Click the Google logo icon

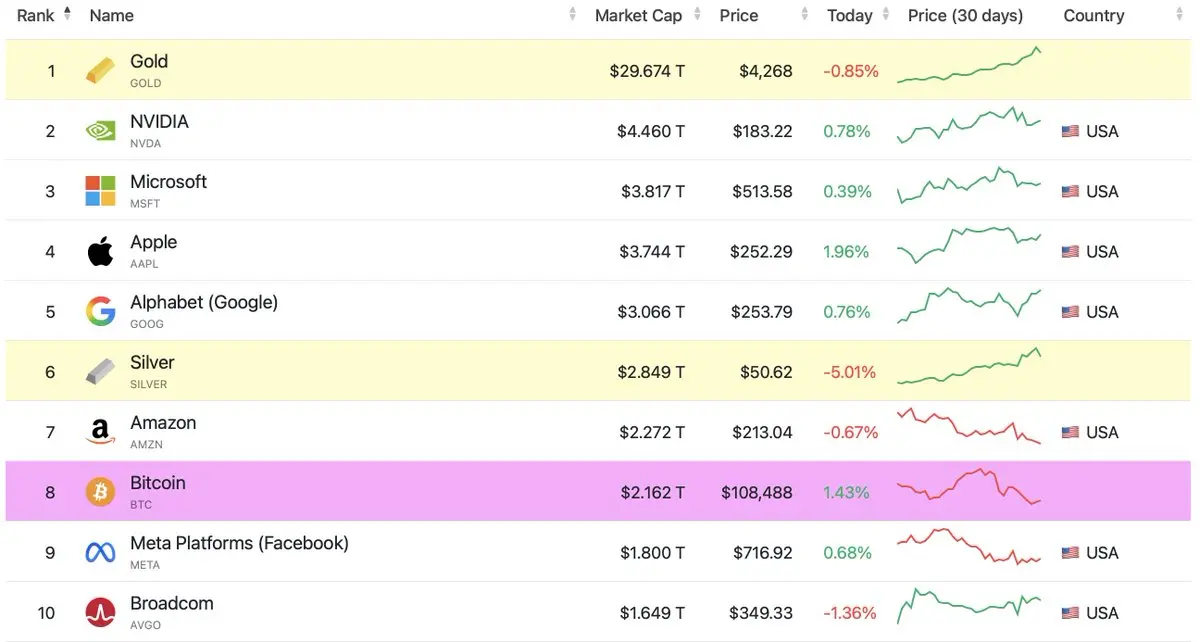pyautogui.click(x=100, y=312)
